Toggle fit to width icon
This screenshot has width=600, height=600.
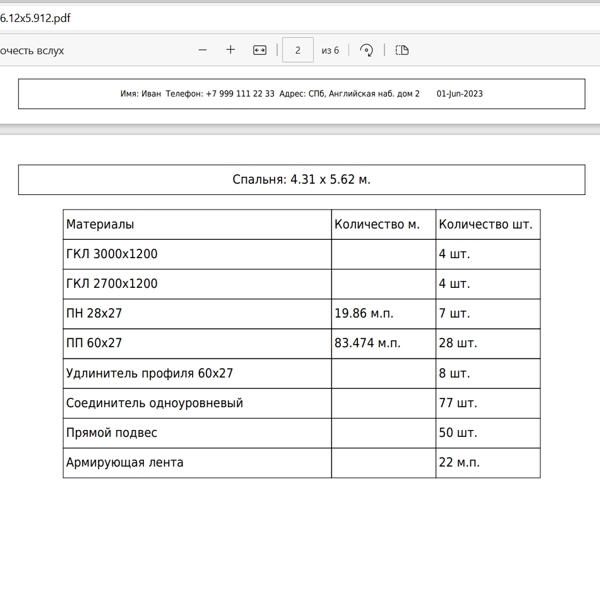pyautogui.click(x=260, y=50)
